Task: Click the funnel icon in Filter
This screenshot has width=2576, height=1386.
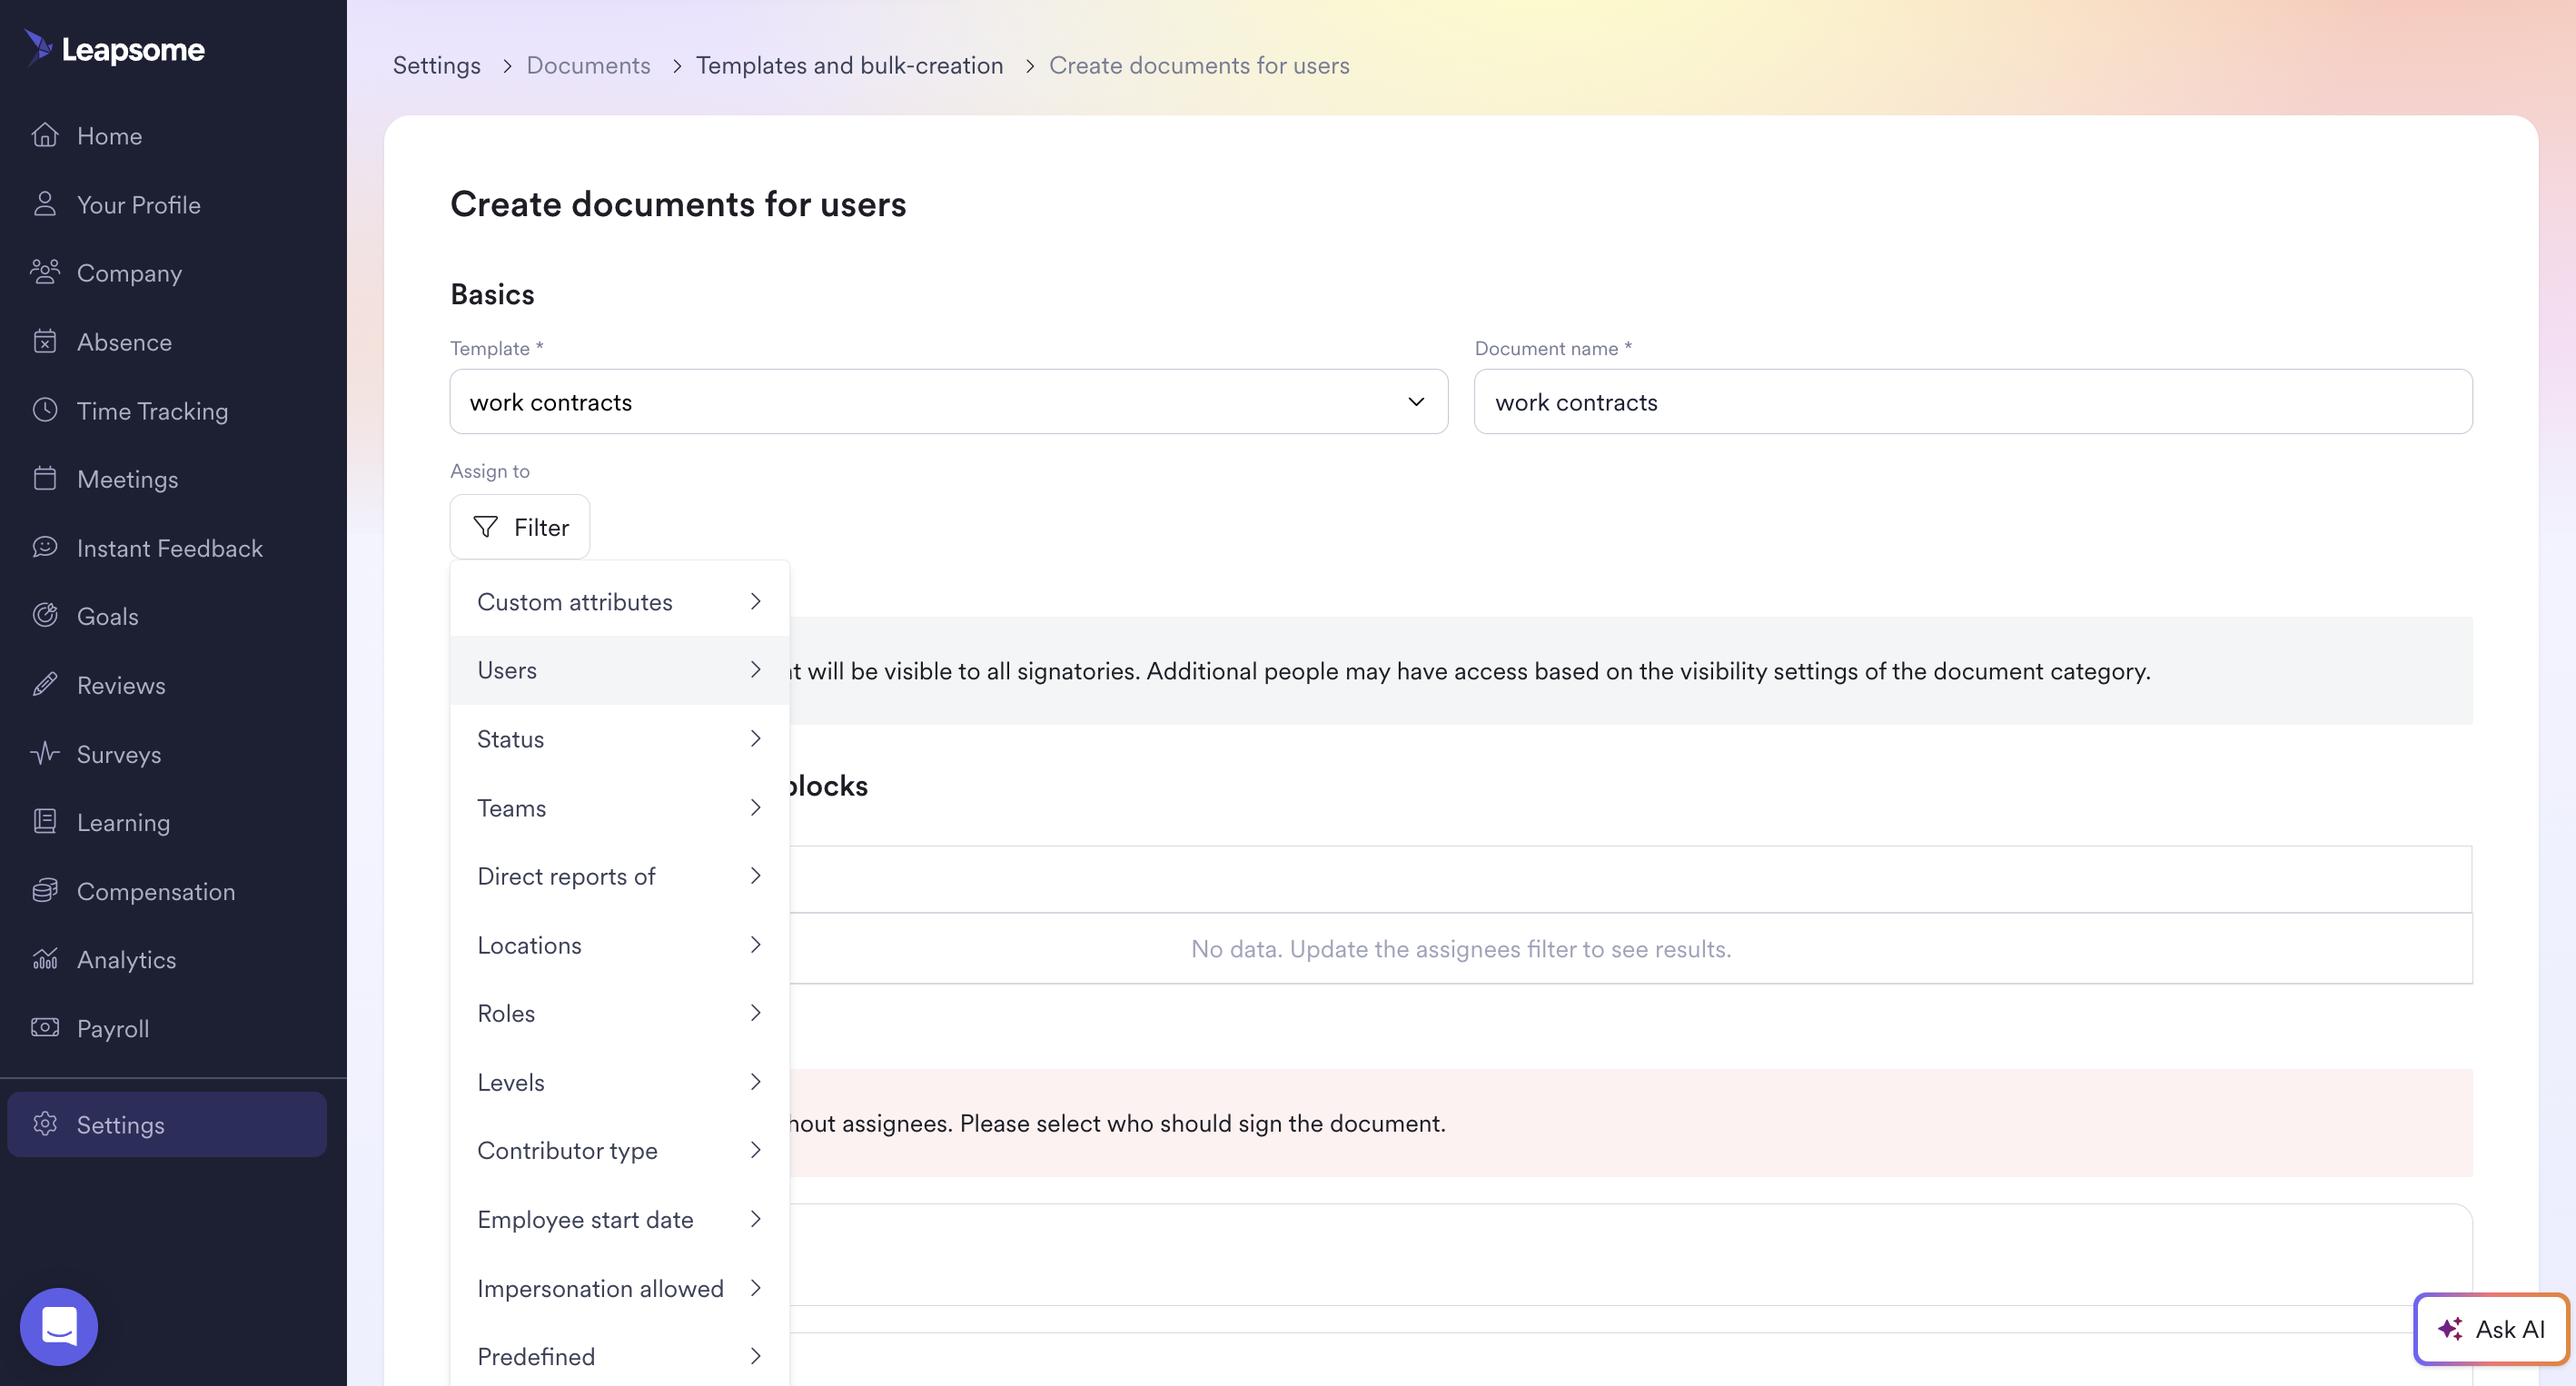Action: [486, 526]
